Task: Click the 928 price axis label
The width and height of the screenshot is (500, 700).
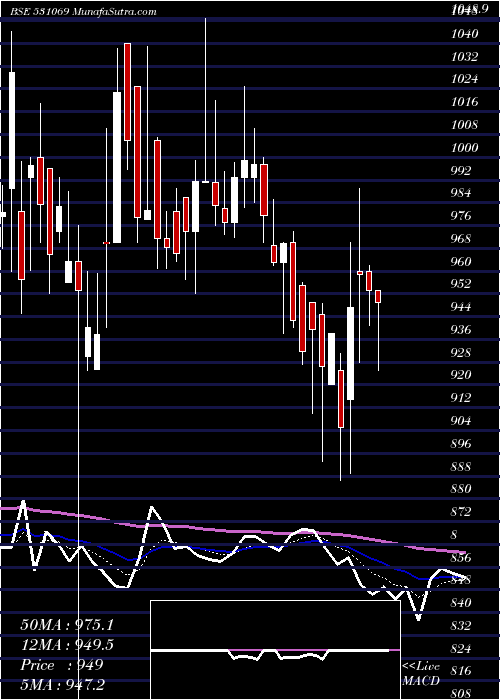Action: [461, 353]
